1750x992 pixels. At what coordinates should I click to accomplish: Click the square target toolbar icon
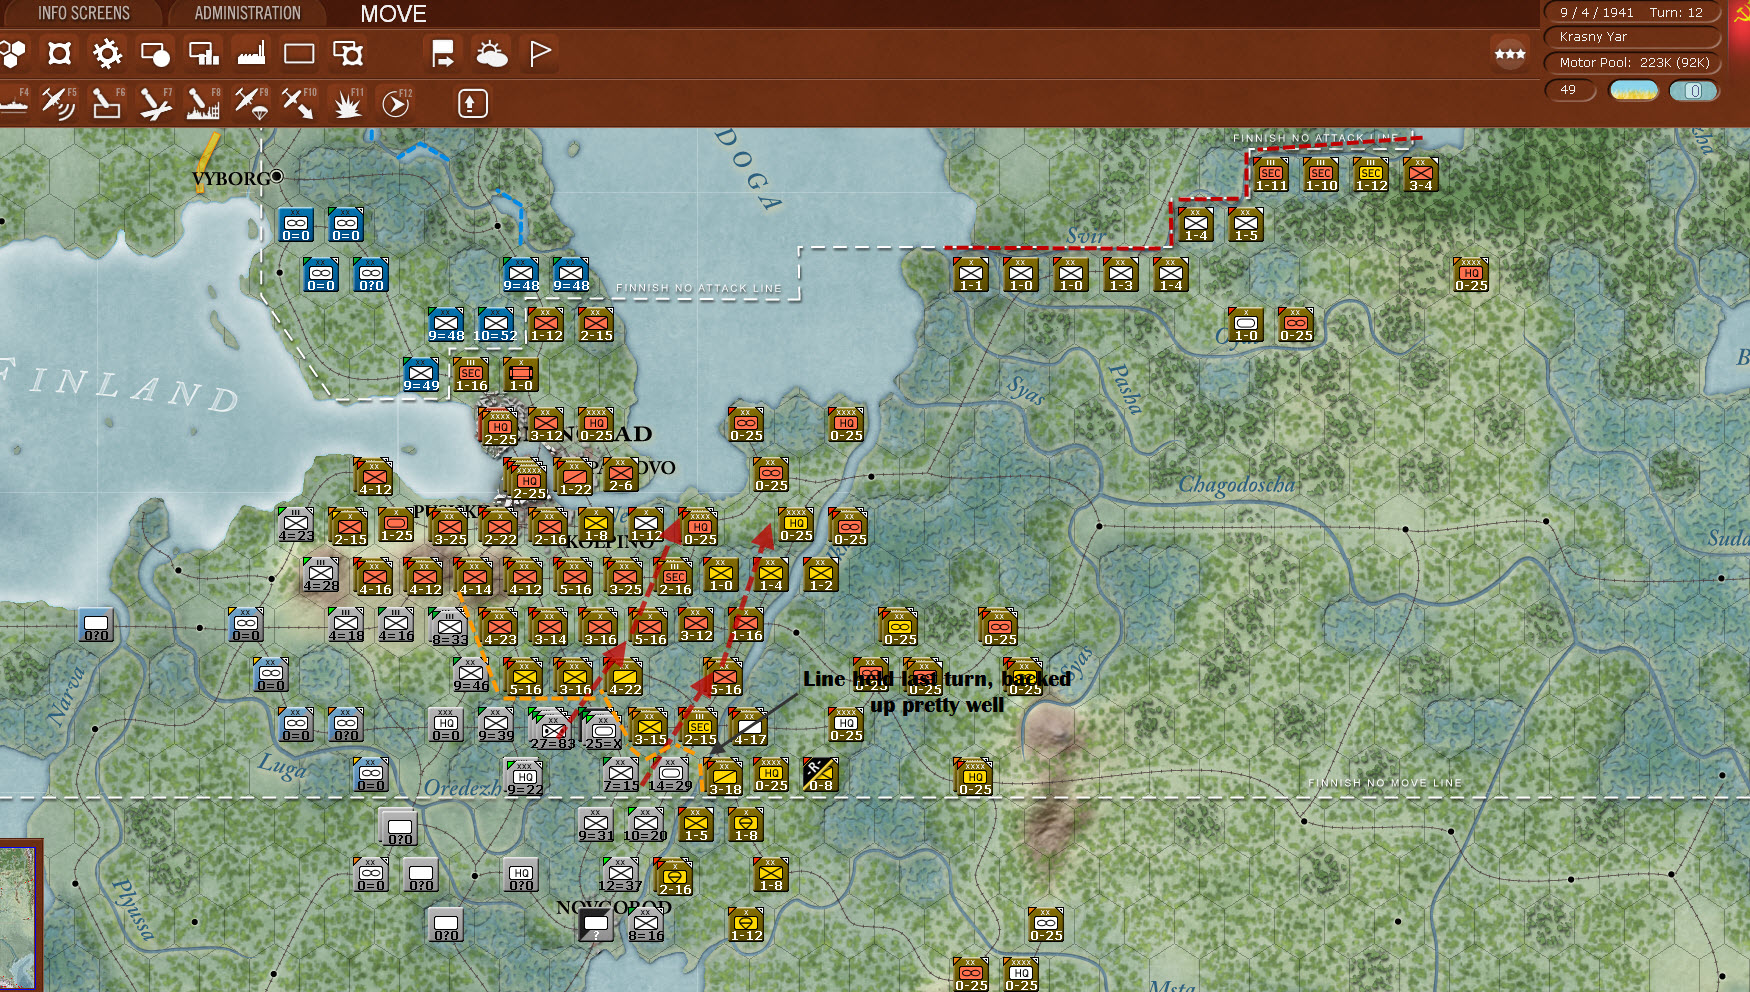(59, 53)
